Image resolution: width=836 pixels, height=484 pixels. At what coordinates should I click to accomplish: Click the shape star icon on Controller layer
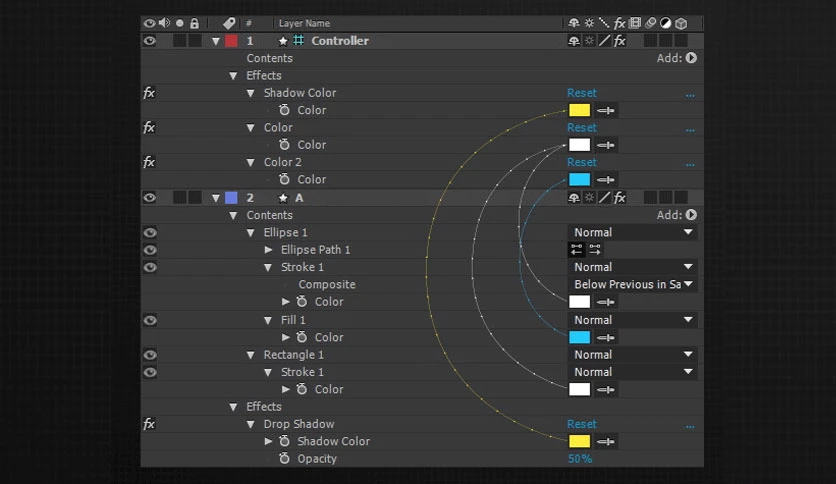283,41
